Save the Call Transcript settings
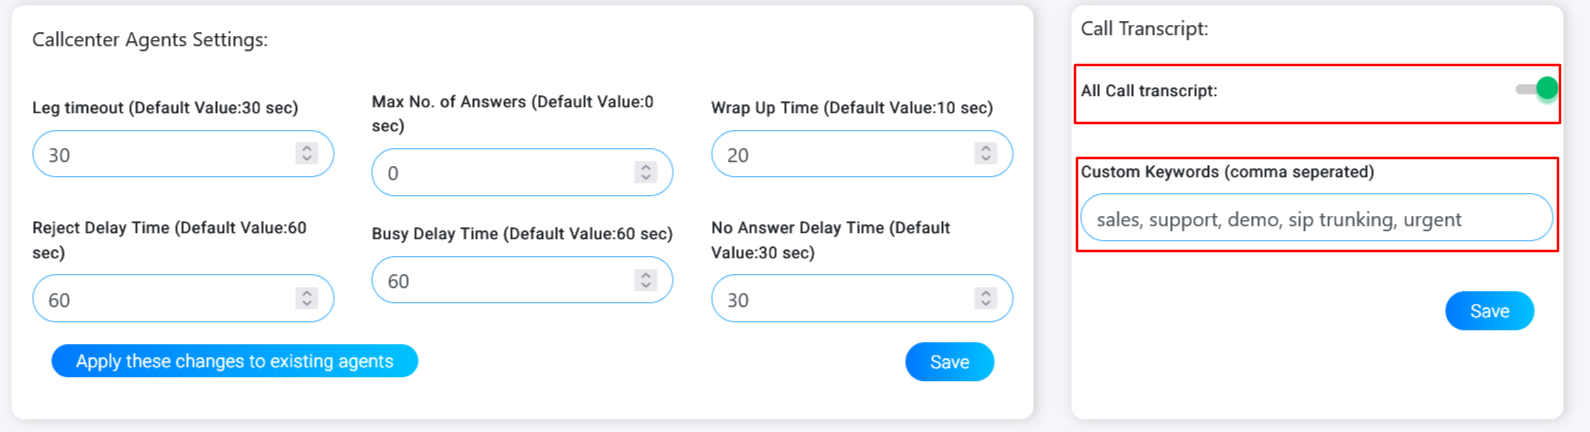Screen dimensions: 1590x432 pos(1489,311)
